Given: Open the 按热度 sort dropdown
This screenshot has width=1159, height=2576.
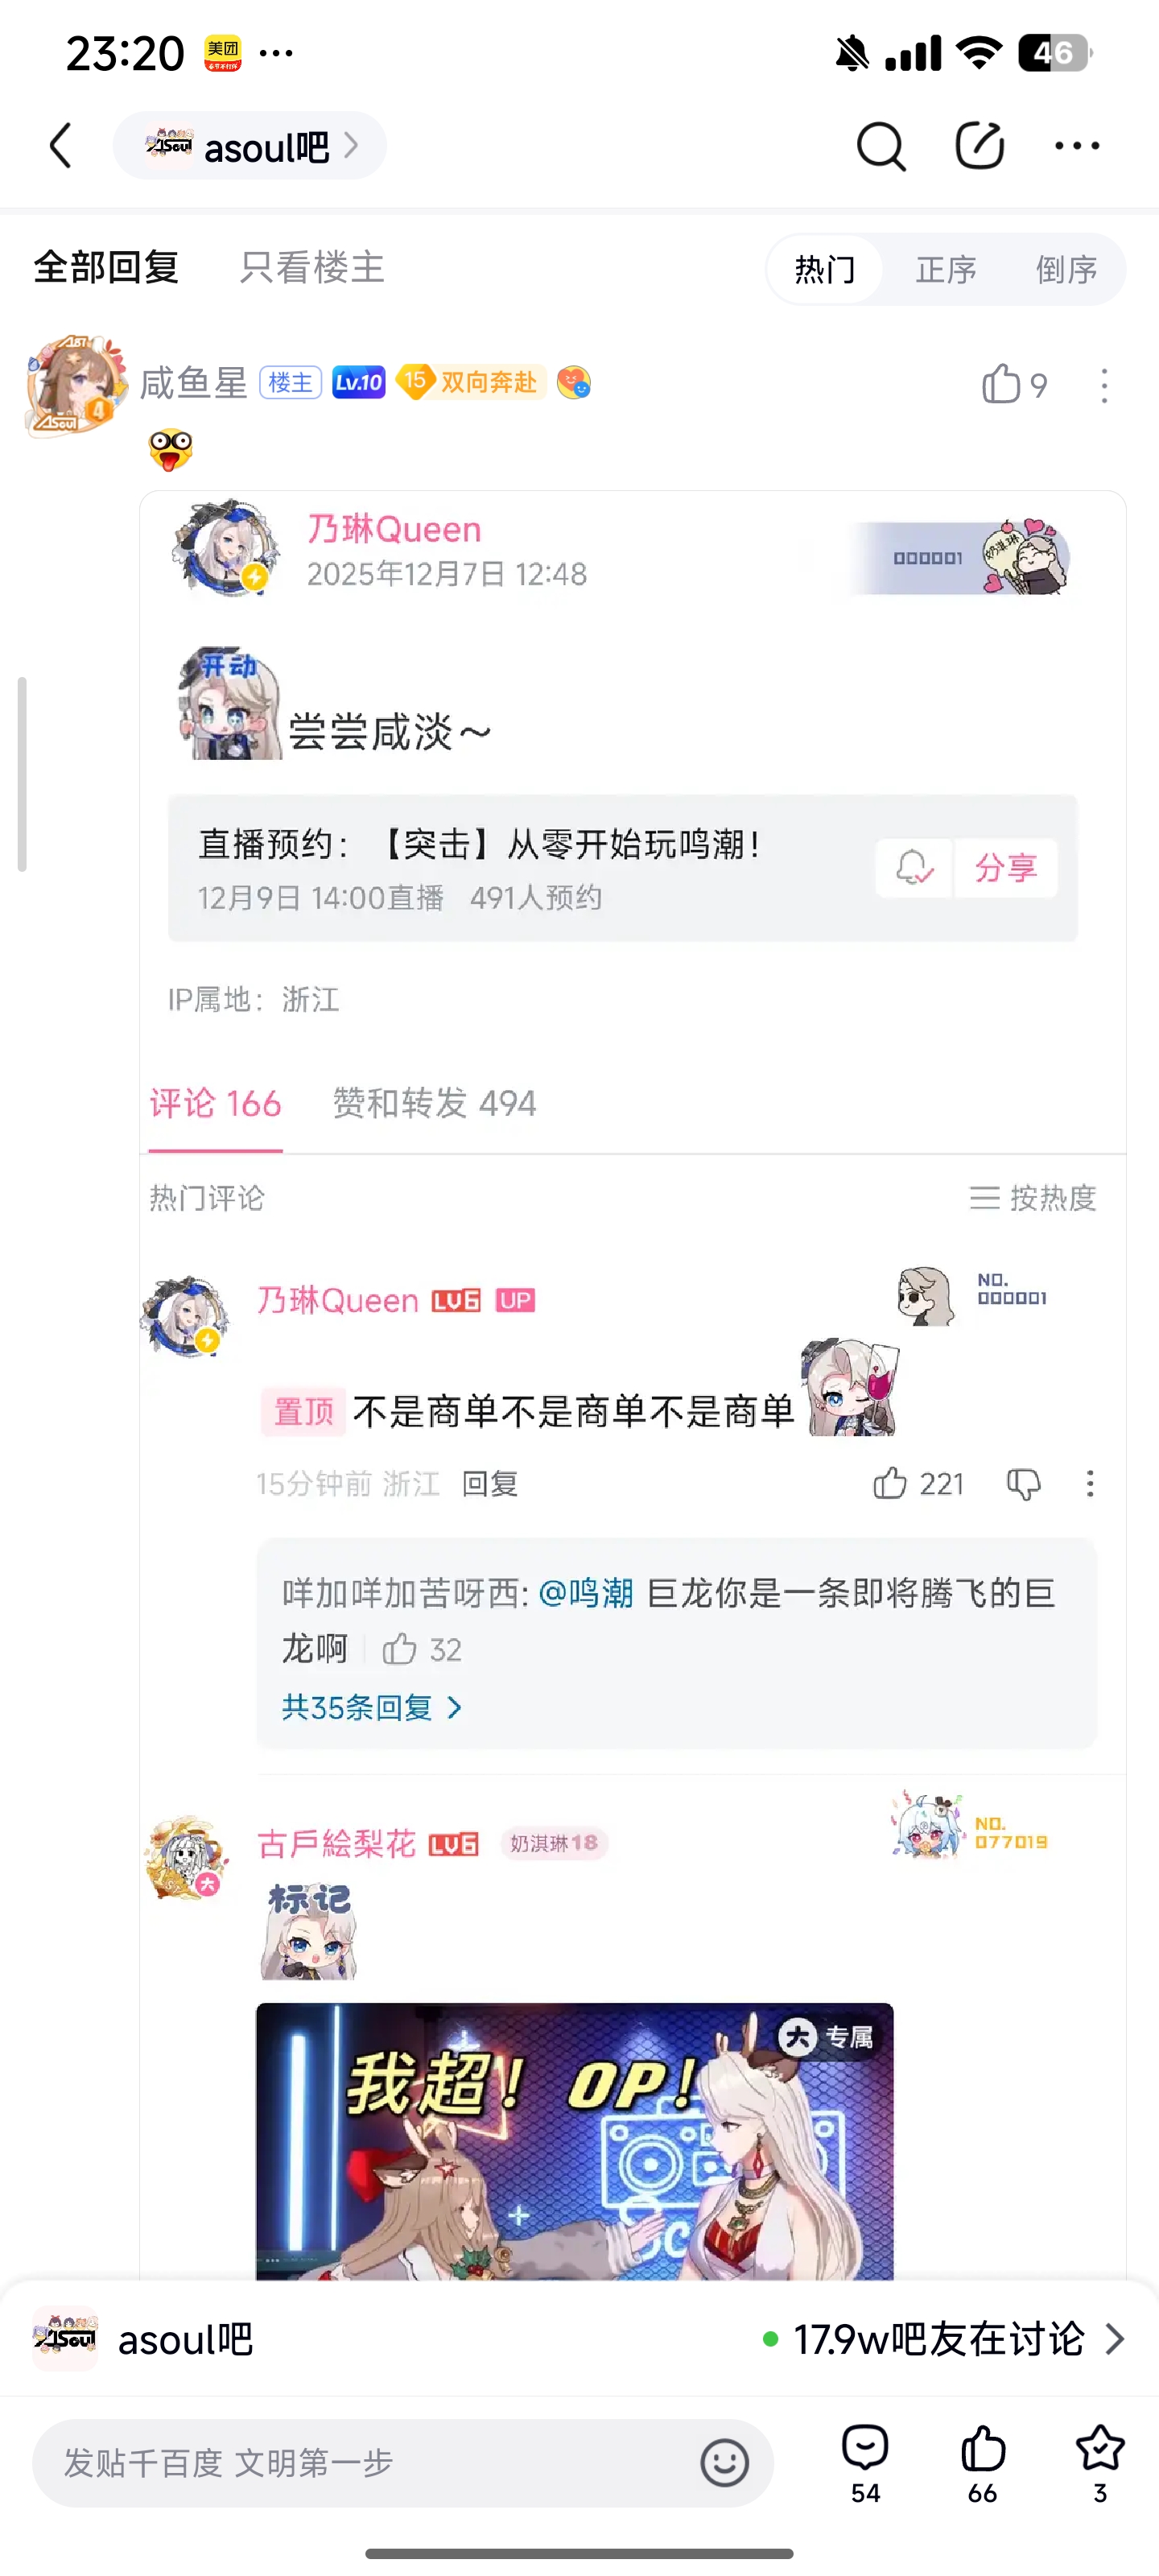Looking at the screenshot, I should [x=1033, y=1198].
